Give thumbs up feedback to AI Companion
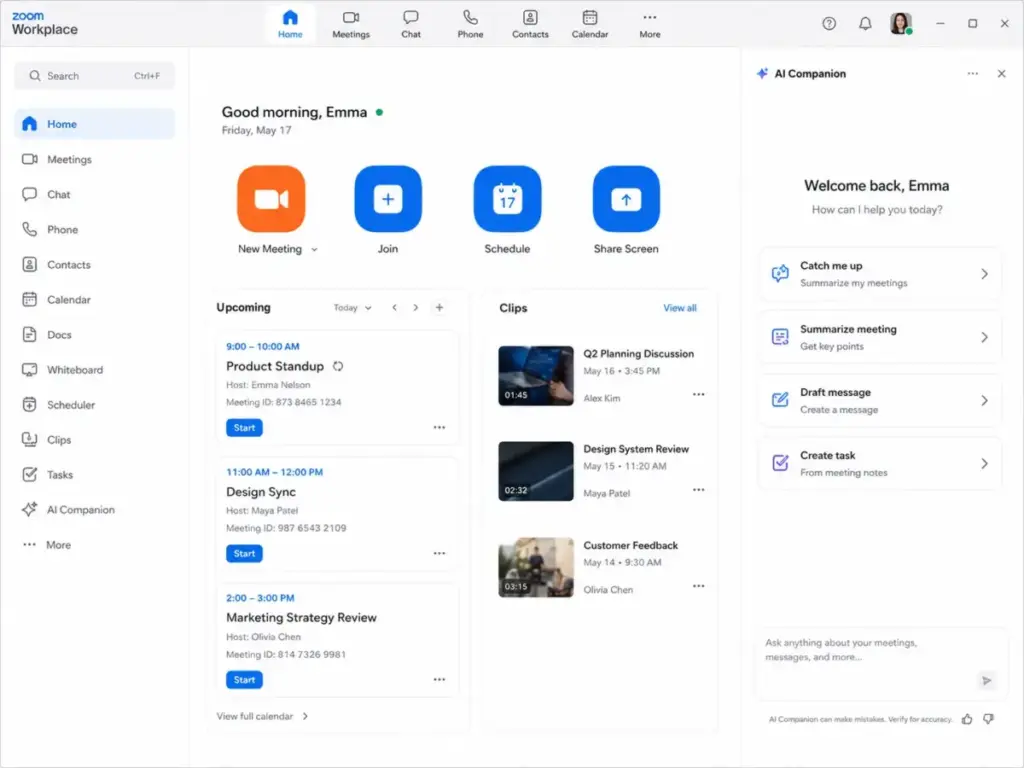 click(x=967, y=719)
